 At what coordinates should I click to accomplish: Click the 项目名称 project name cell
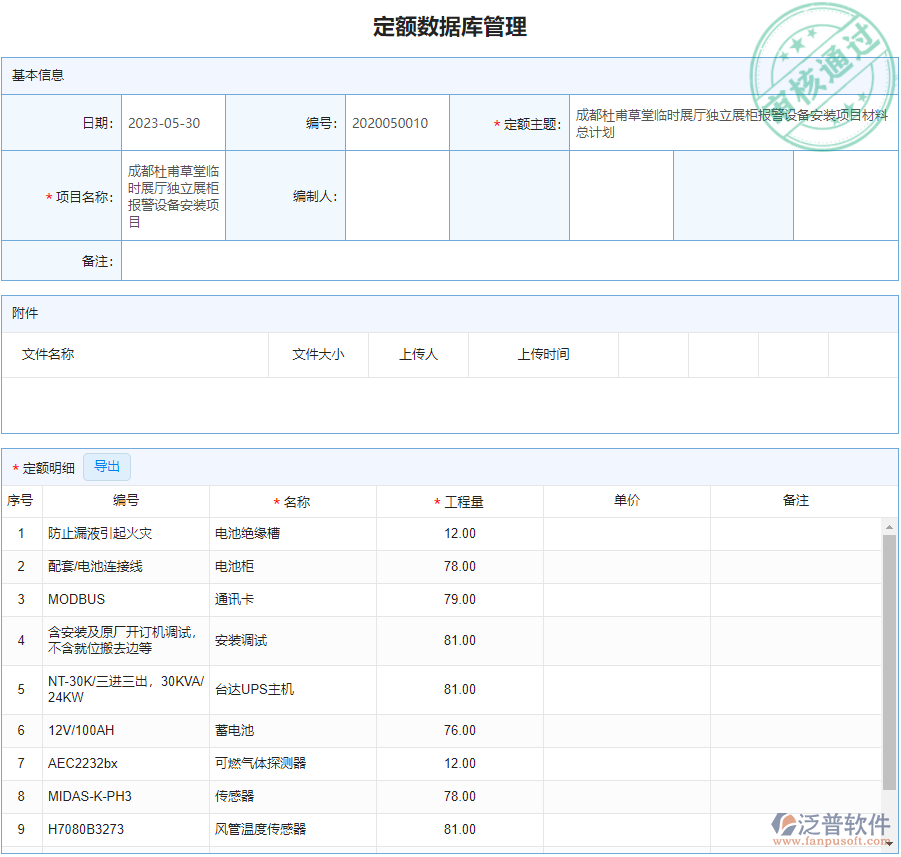click(173, 196)
